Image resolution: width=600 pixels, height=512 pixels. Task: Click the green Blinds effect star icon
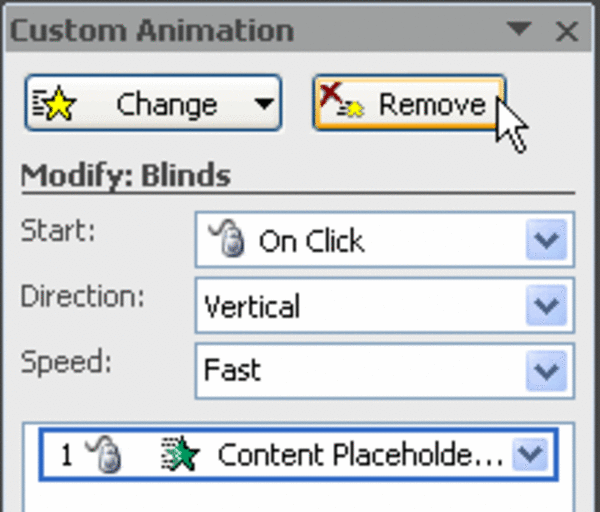tap(181, 455)
